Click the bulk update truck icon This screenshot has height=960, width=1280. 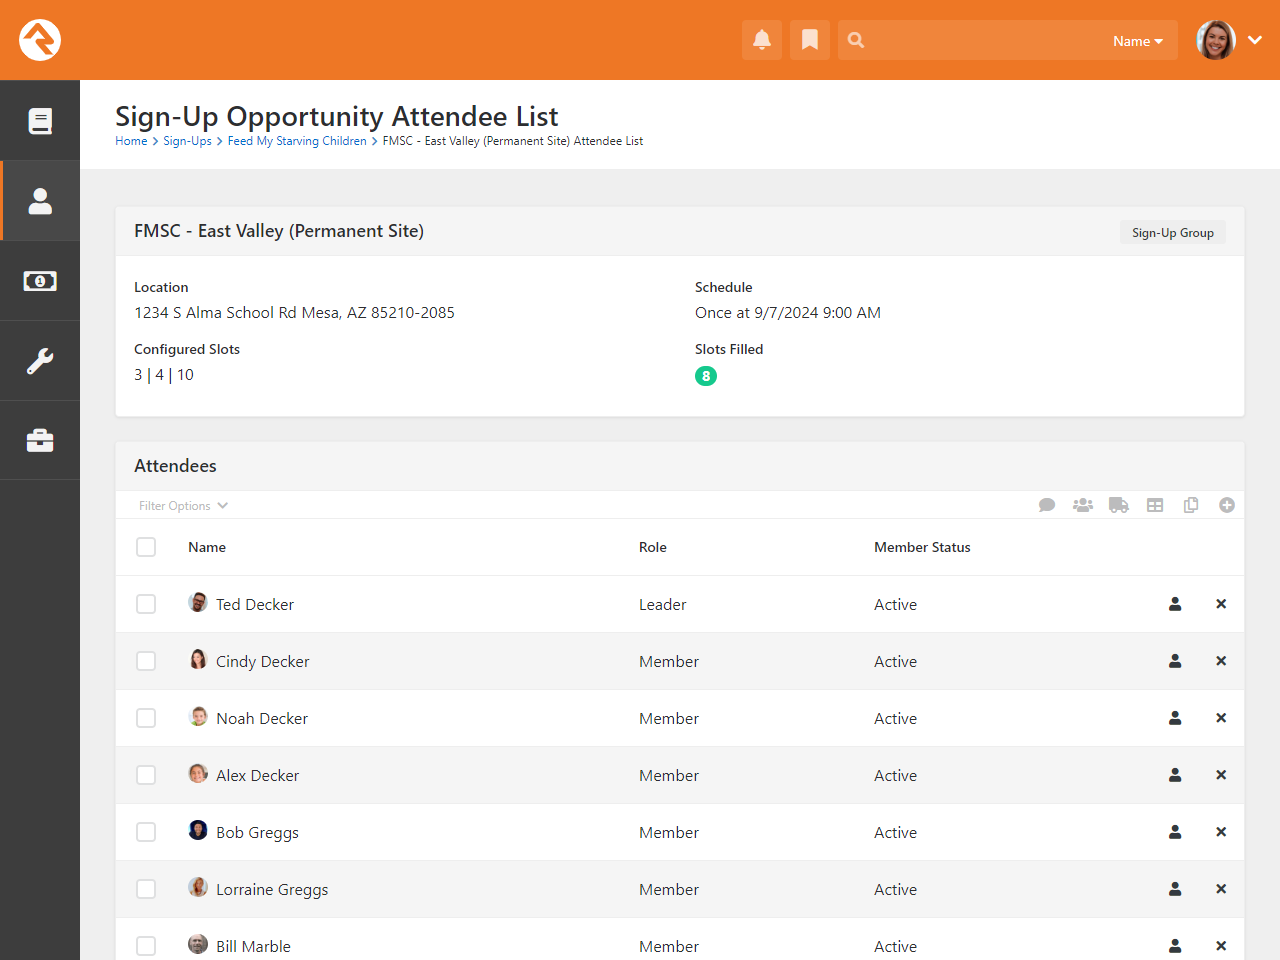1119,505
